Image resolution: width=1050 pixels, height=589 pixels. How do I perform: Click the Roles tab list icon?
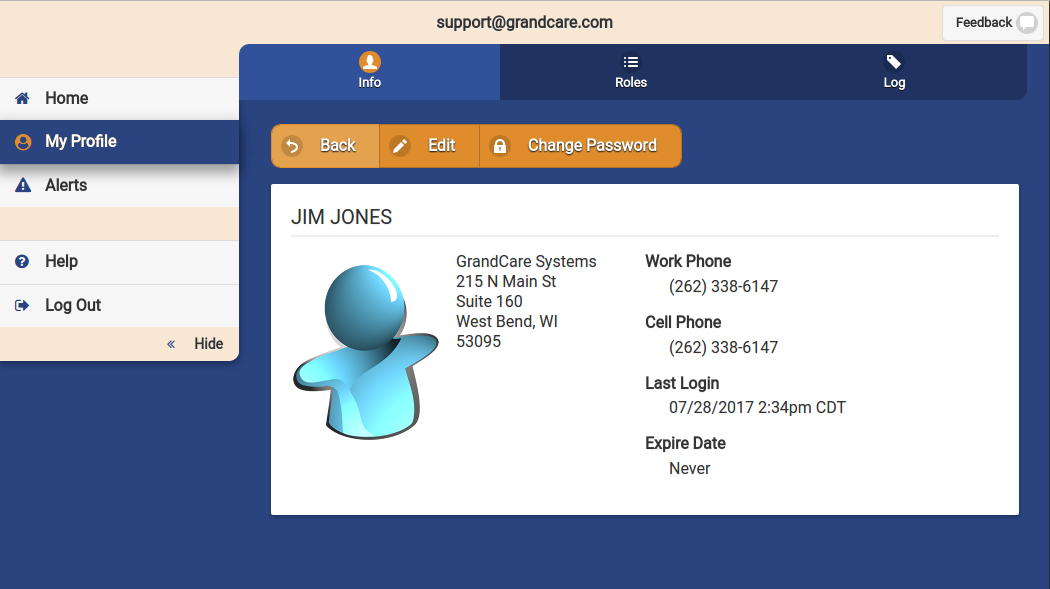click(x=631, y=62)
